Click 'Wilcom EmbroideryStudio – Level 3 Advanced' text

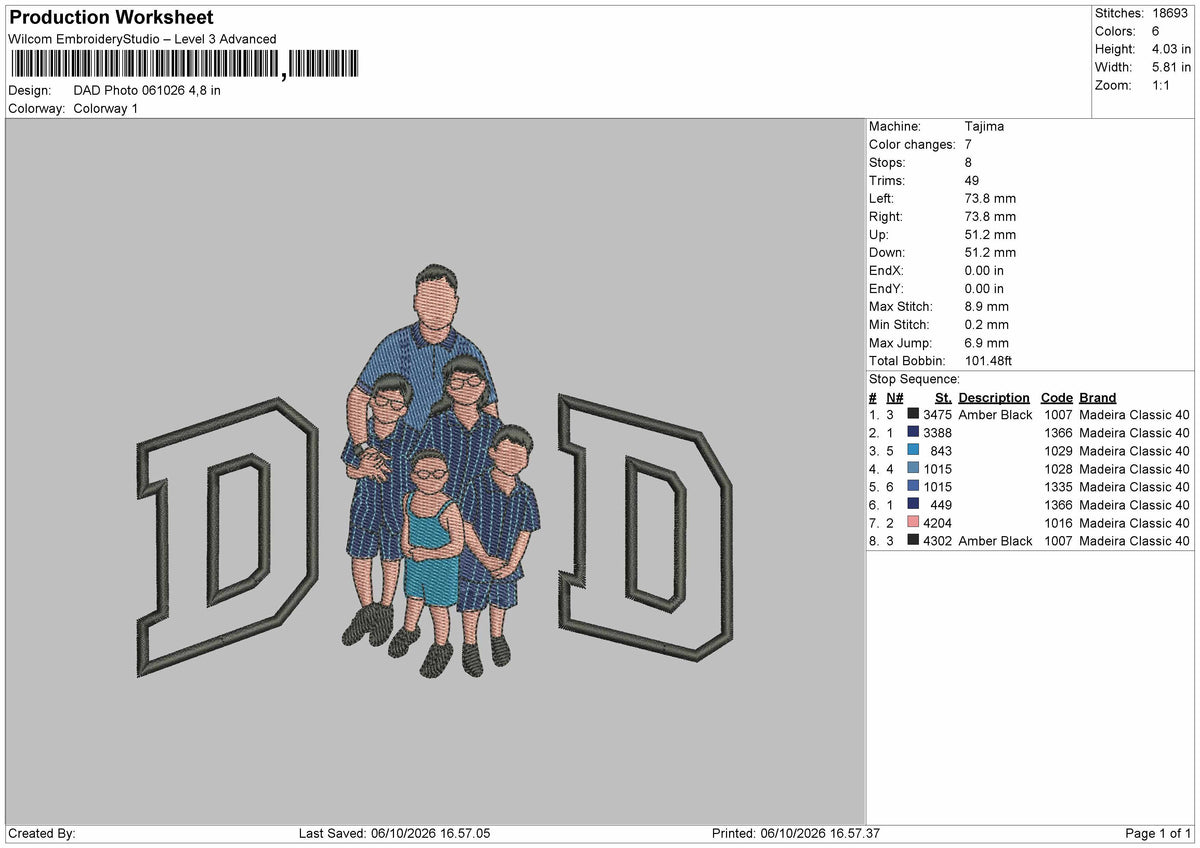click(x=142, y=39)
